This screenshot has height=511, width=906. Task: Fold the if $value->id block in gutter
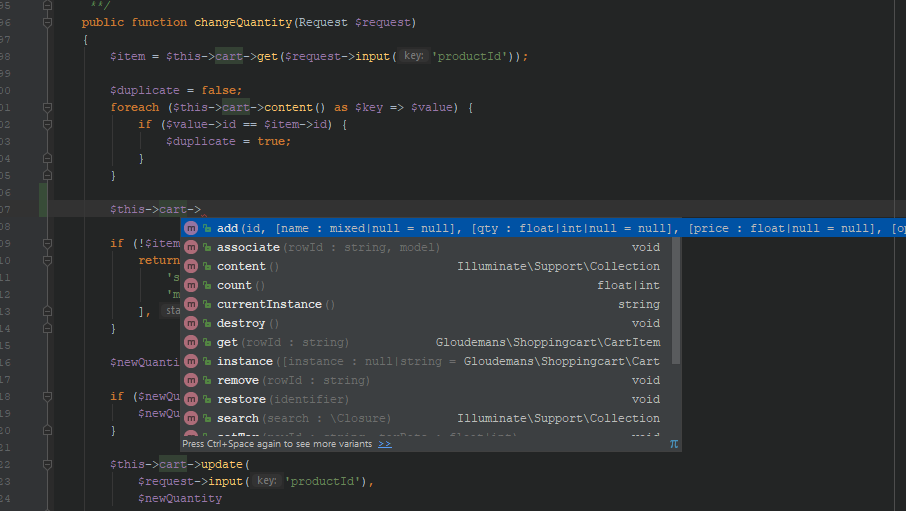click(x=47, y=124)
